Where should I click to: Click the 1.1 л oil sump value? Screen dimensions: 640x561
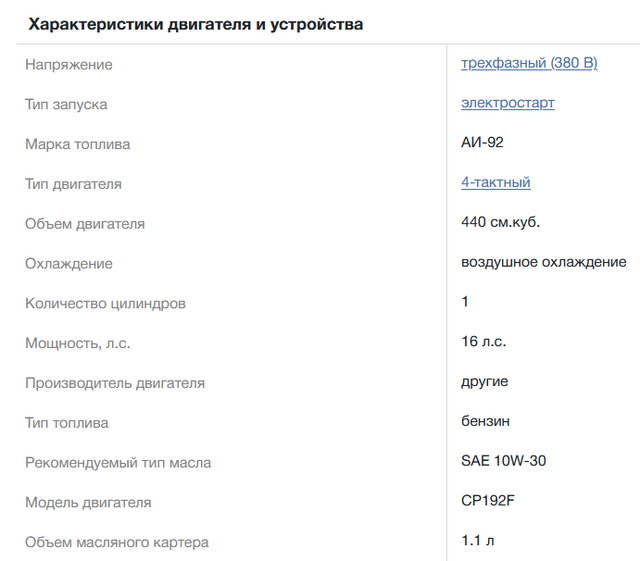(x=477, y=541)
